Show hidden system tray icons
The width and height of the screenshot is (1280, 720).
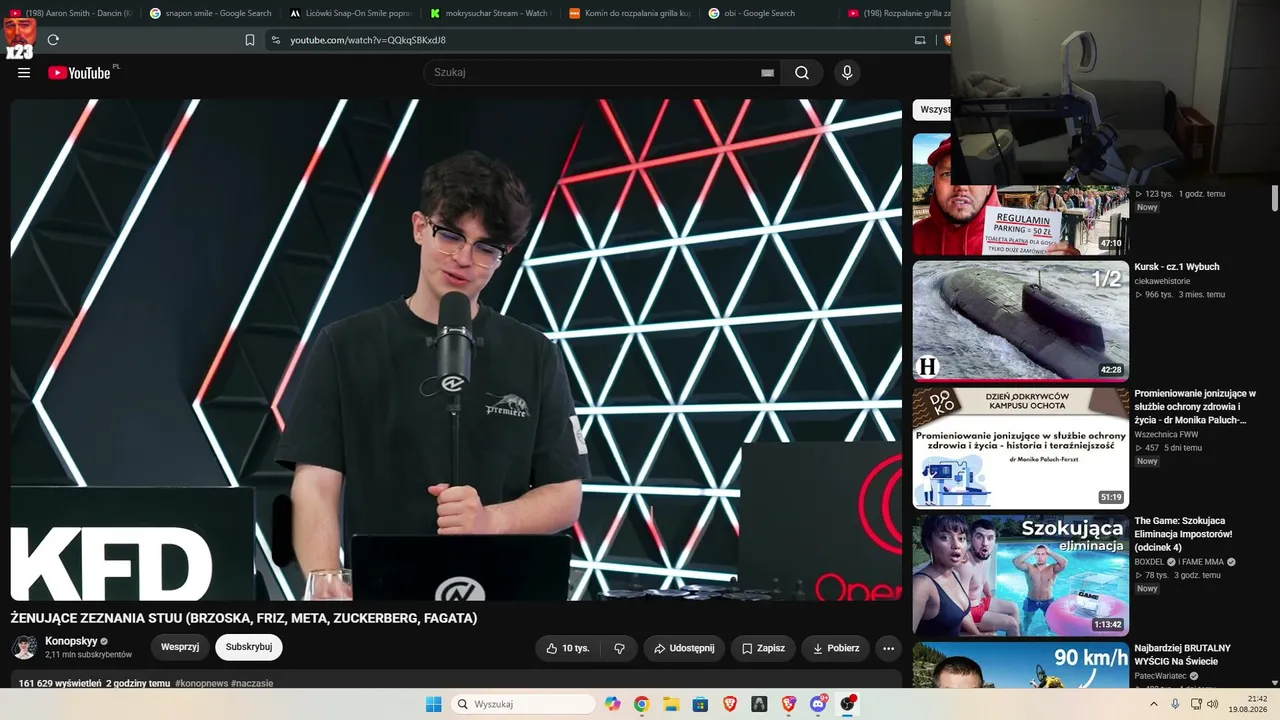[x=1153, y=704]
